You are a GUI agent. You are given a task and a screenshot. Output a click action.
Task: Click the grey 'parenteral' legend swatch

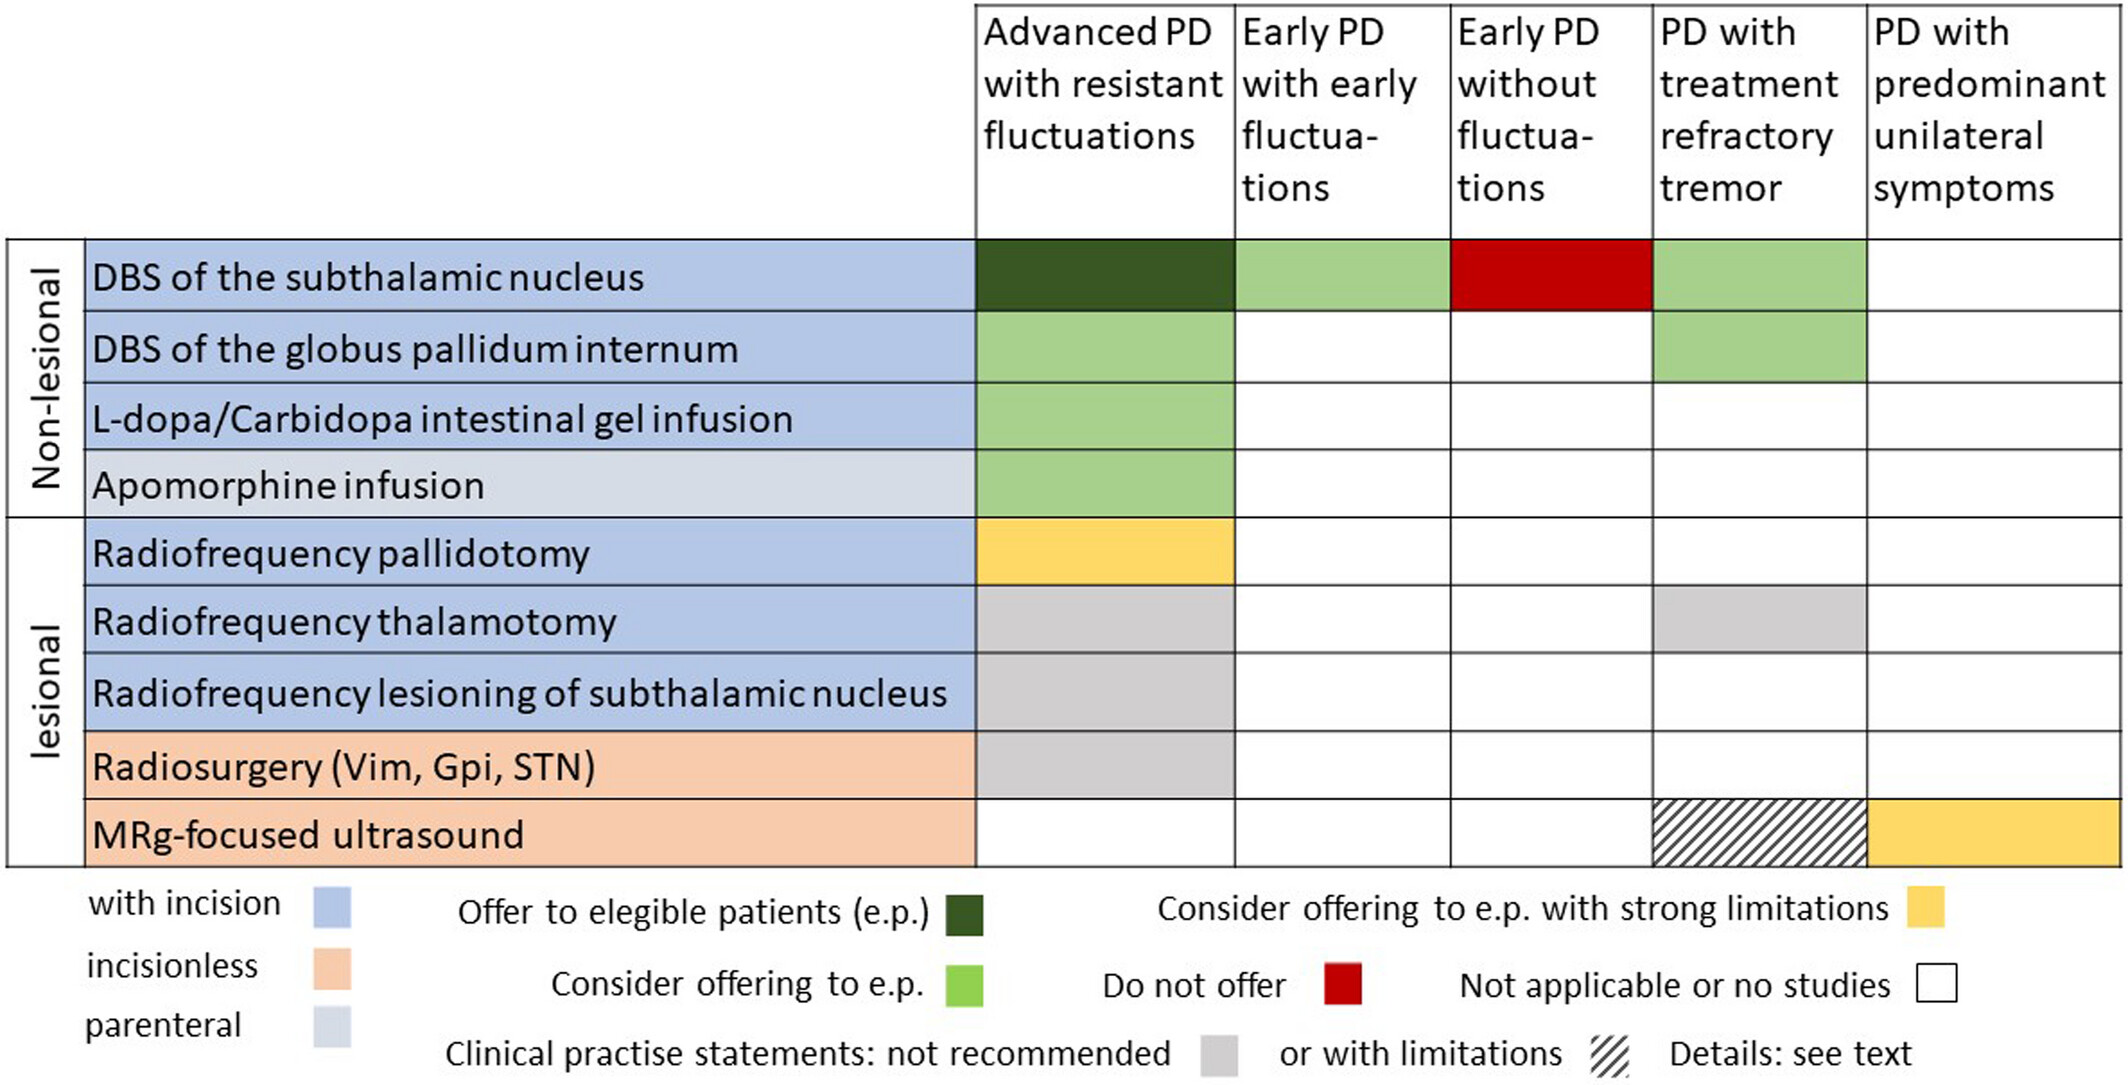tap(332, 1026)
